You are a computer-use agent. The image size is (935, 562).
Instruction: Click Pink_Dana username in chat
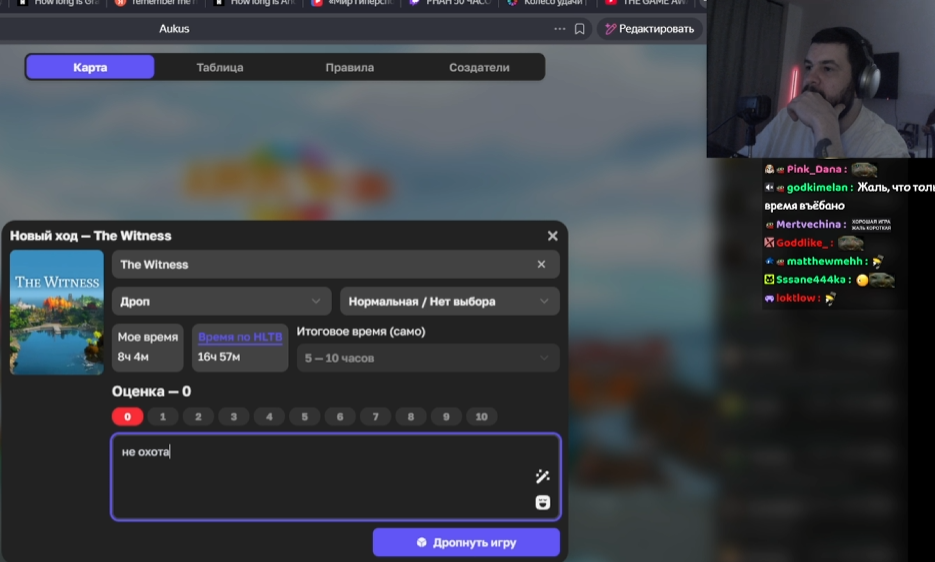pos(813,169)
